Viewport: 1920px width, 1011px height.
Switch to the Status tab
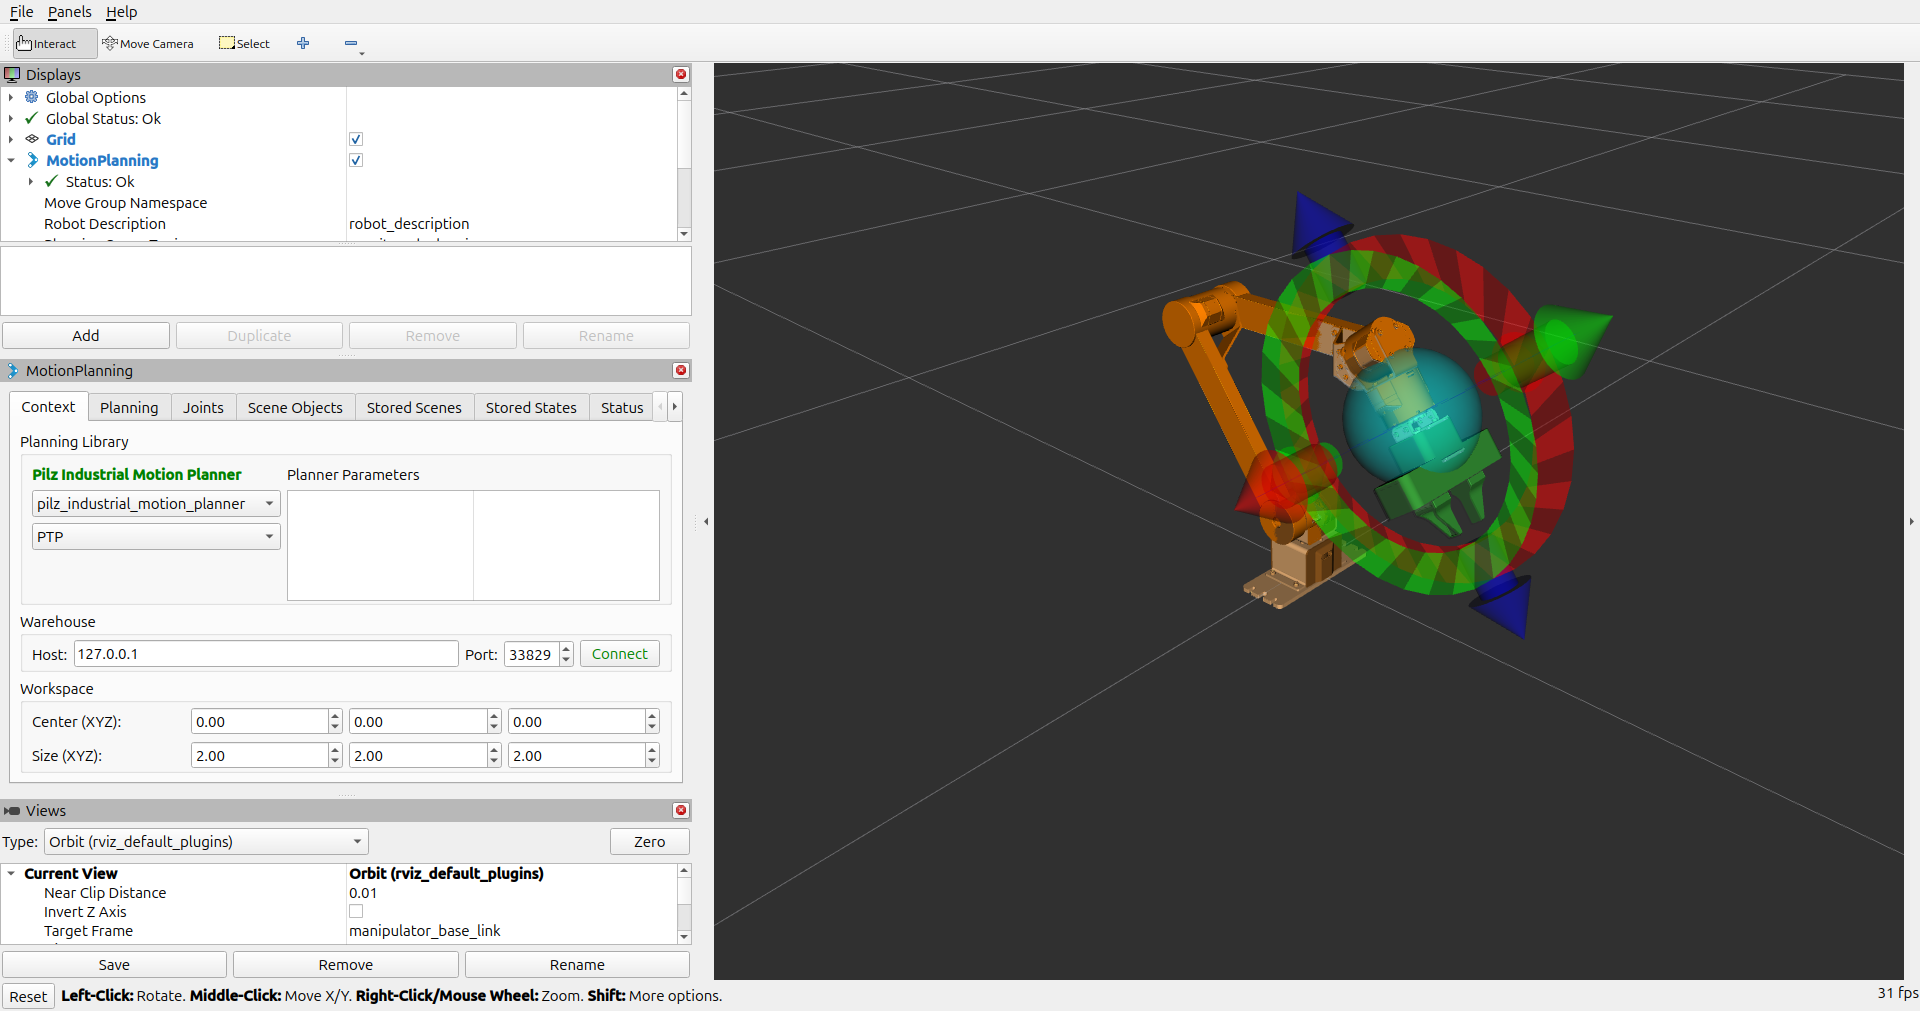[x=622, y=407]
